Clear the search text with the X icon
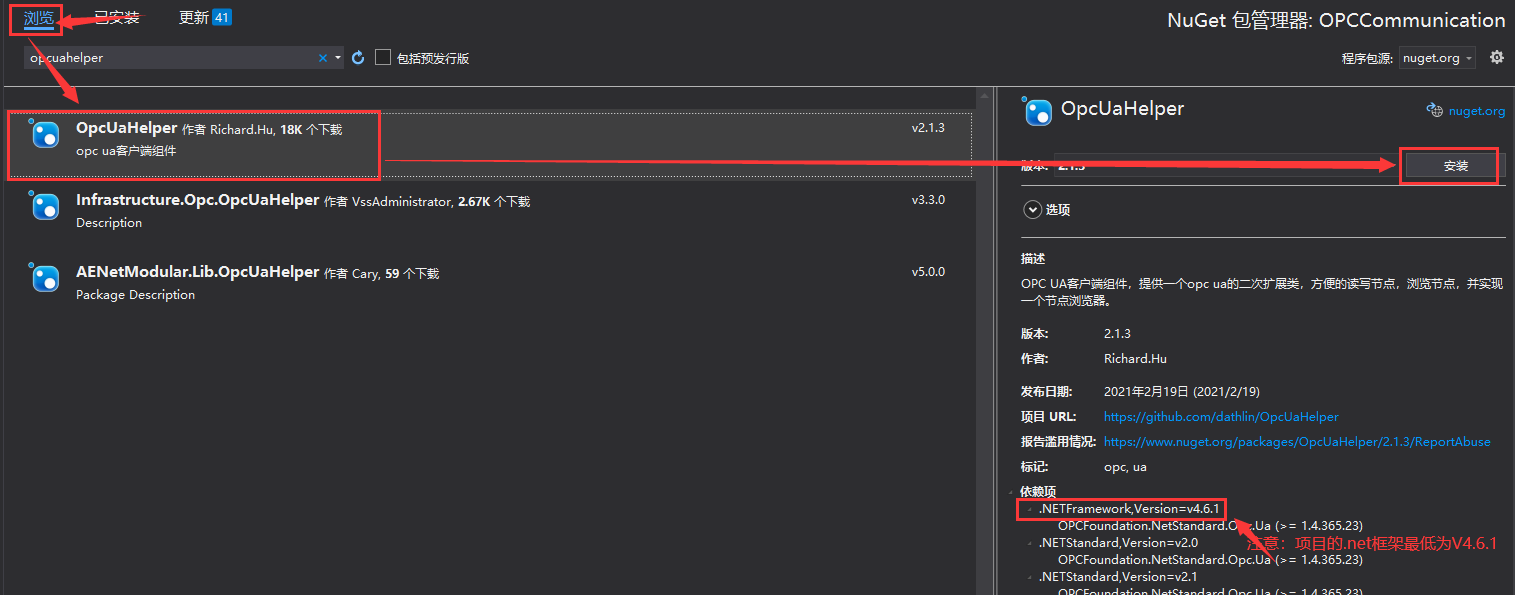1515x595 pixels. 323,58
